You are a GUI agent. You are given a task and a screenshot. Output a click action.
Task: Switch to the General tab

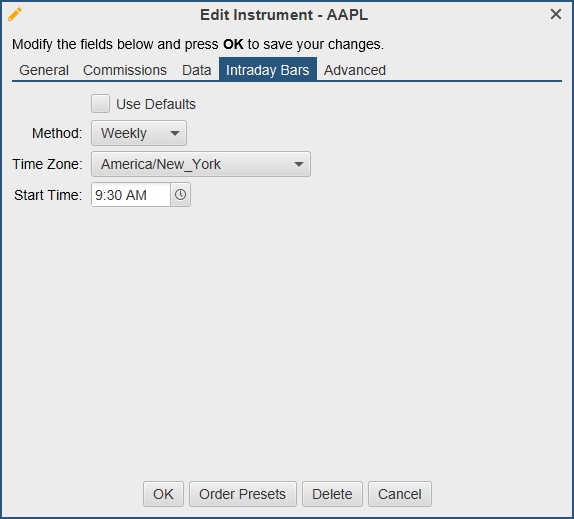coord(44,70)
